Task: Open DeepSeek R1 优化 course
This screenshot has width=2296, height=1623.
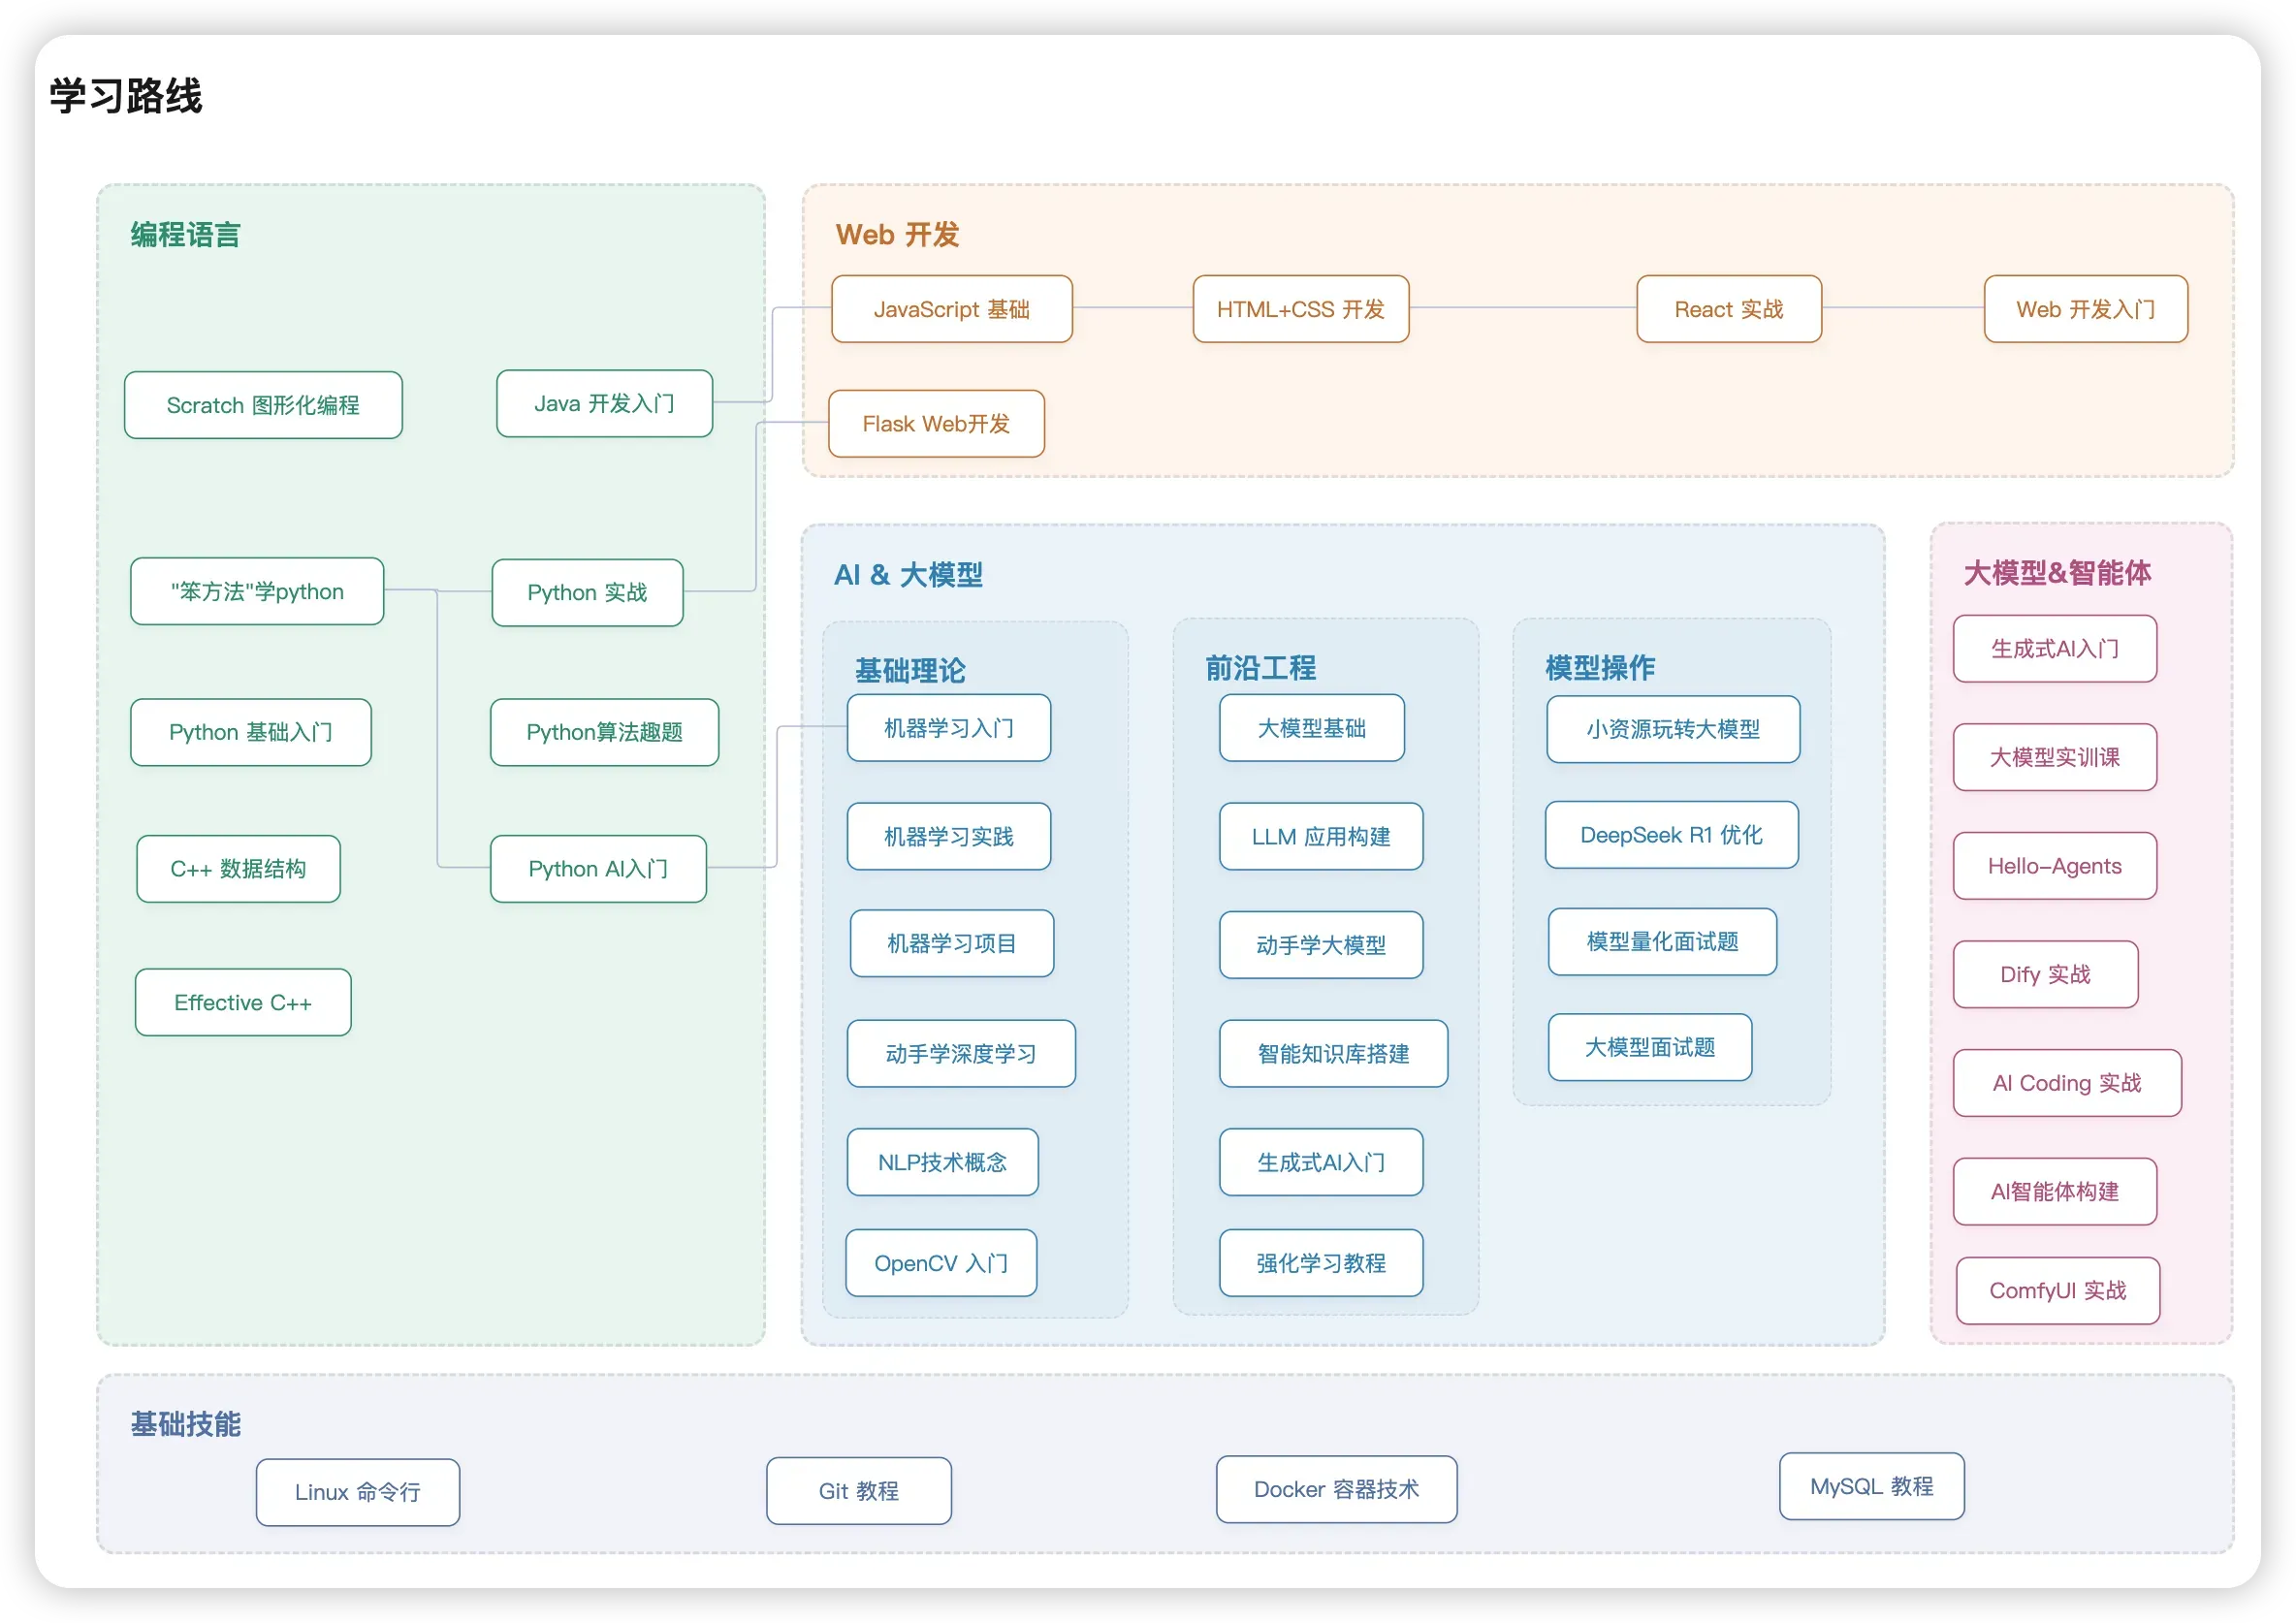Action: coord(1671,835)
